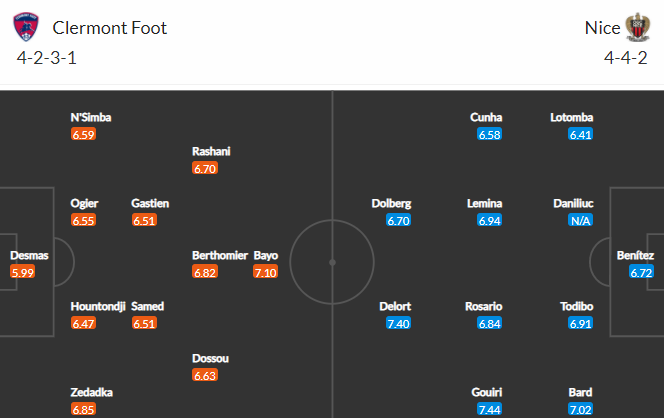The image size is (664, 418).
Task: Click Bayo's 7.10 rating badge
Action: click(x=266, y=272)
